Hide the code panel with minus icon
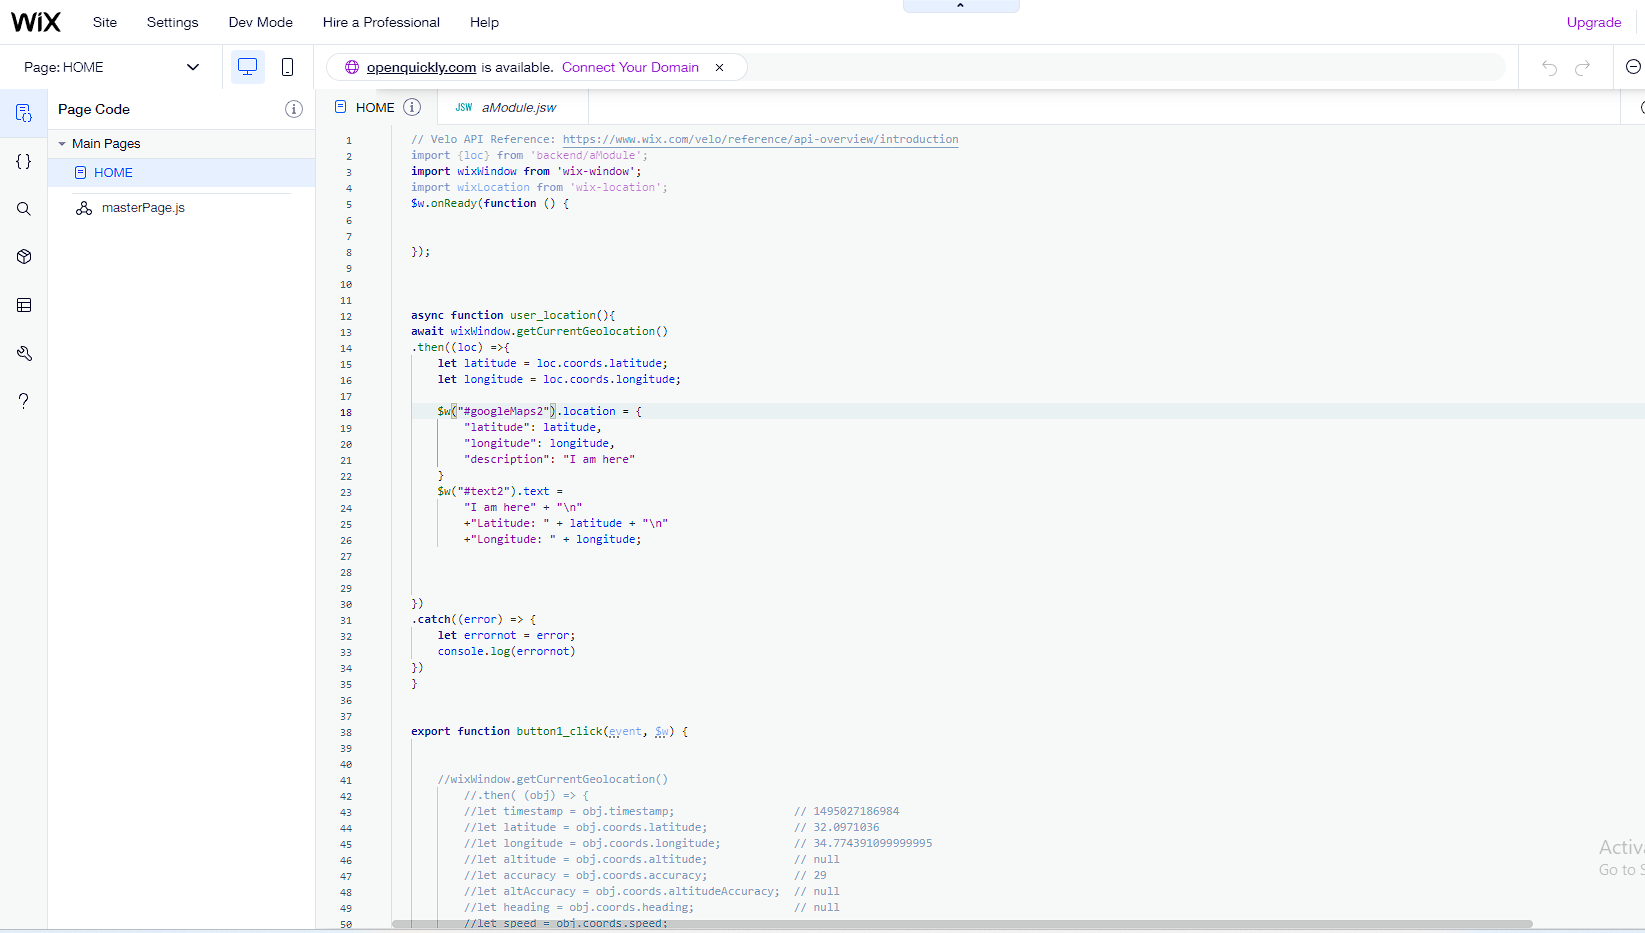The width and height of the screenshot is (1645, 933). pos(1633,66)
